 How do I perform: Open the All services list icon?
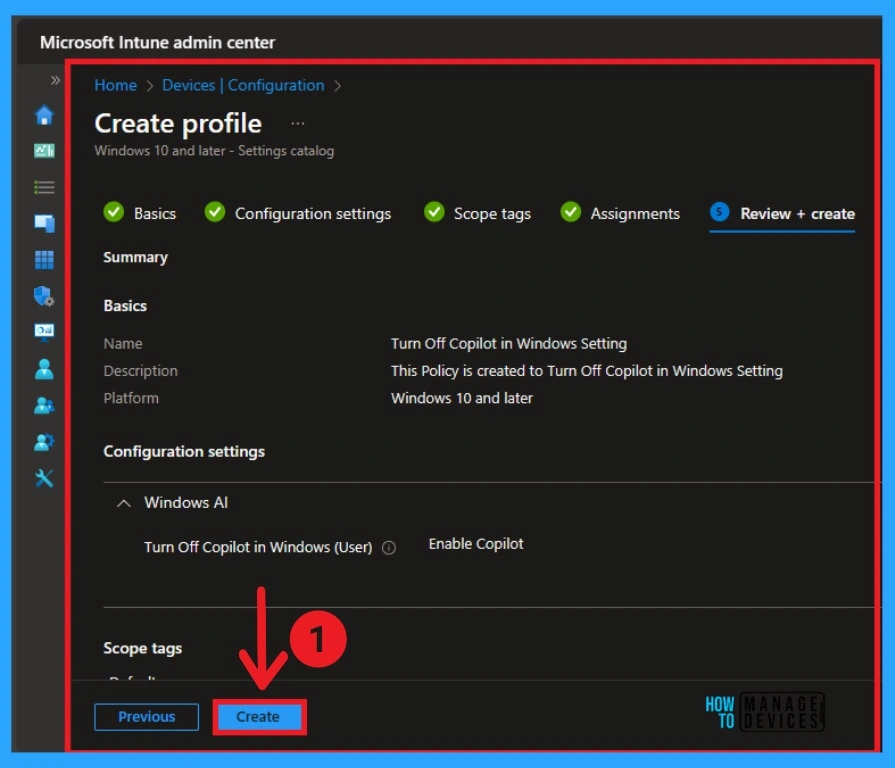(44, 187)
